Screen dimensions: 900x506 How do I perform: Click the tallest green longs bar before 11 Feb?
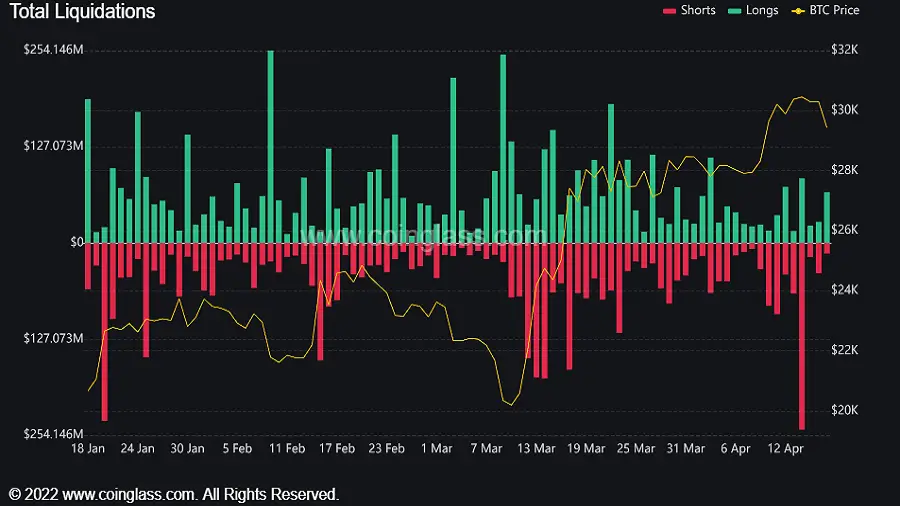pos(270,146)
